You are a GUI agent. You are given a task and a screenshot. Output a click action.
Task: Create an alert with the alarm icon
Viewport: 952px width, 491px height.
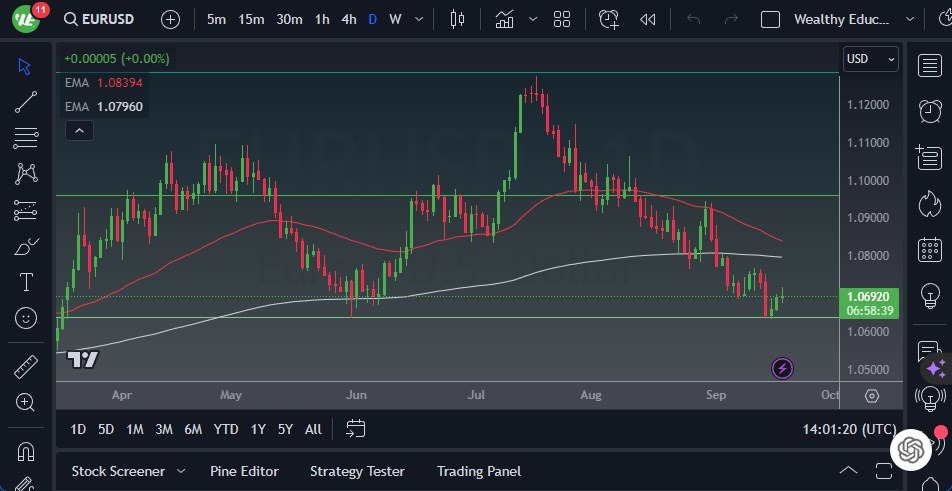(609, 19)
